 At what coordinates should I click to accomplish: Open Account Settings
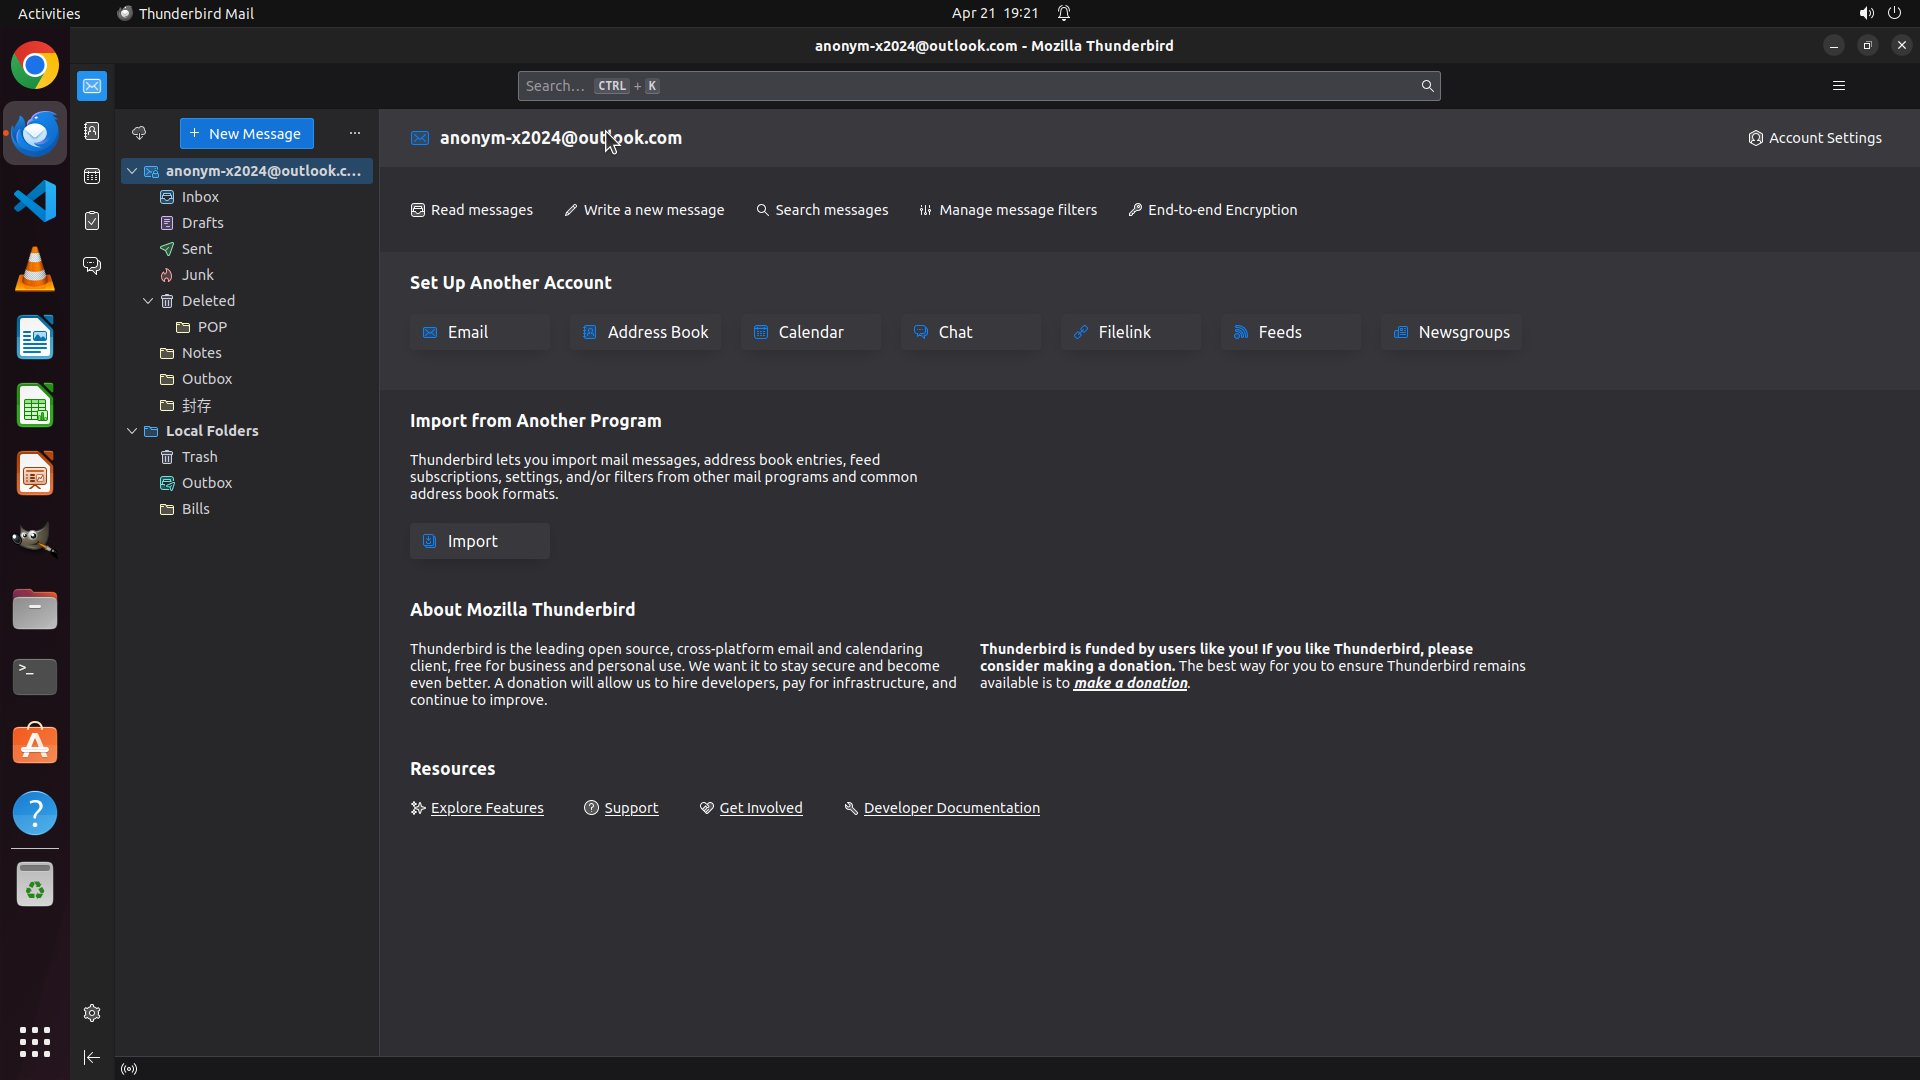(x=1814, y=138)
